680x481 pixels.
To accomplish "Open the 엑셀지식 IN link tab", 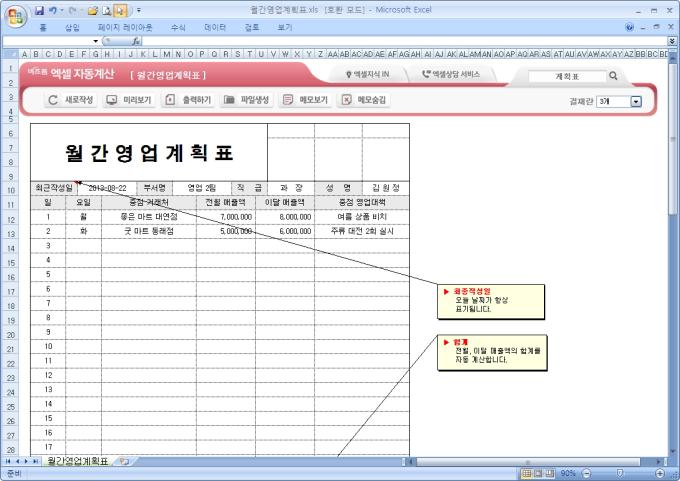I will (x=367, y=75).
